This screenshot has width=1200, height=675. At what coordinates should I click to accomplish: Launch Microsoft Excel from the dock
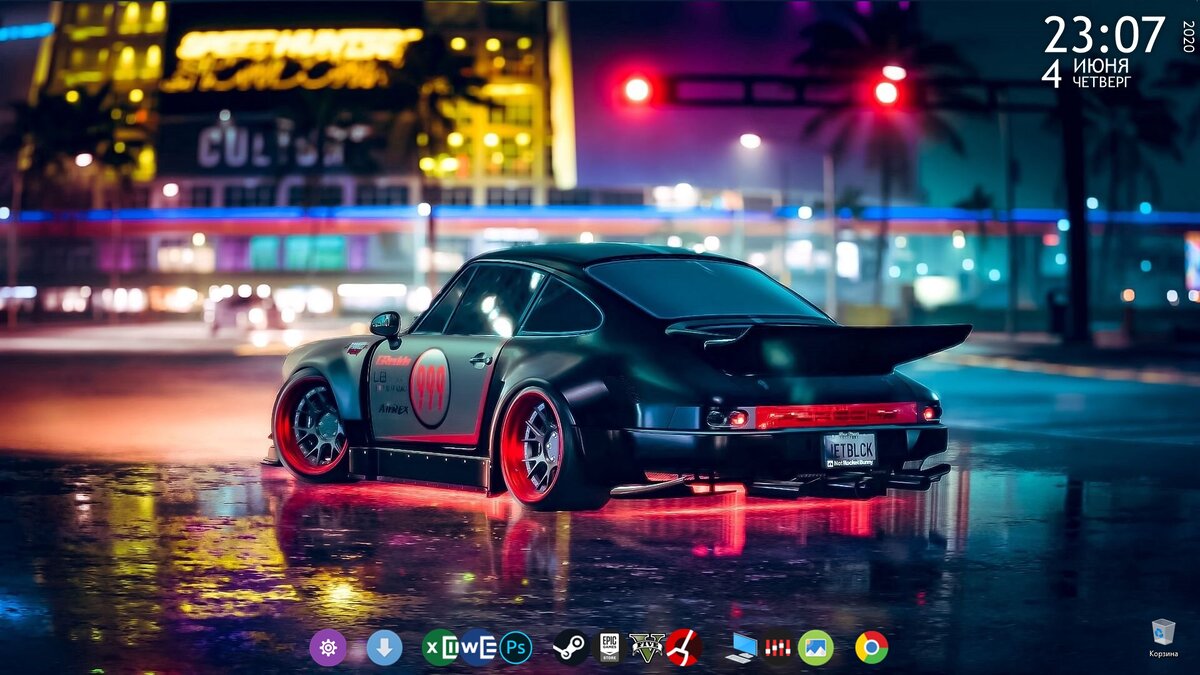439,648
